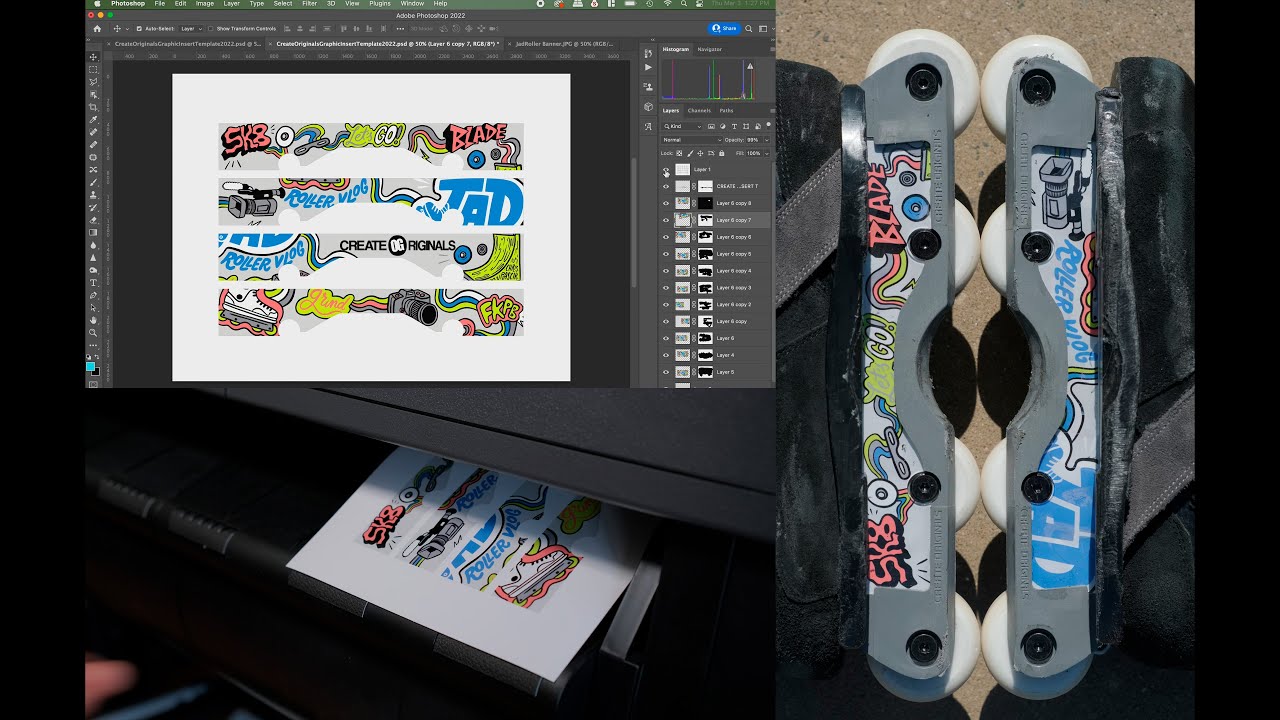The width and height of the screenshot is (1280, 720).
Task: Filter layers by adjustment layer type
Action: tap(723, 127)
